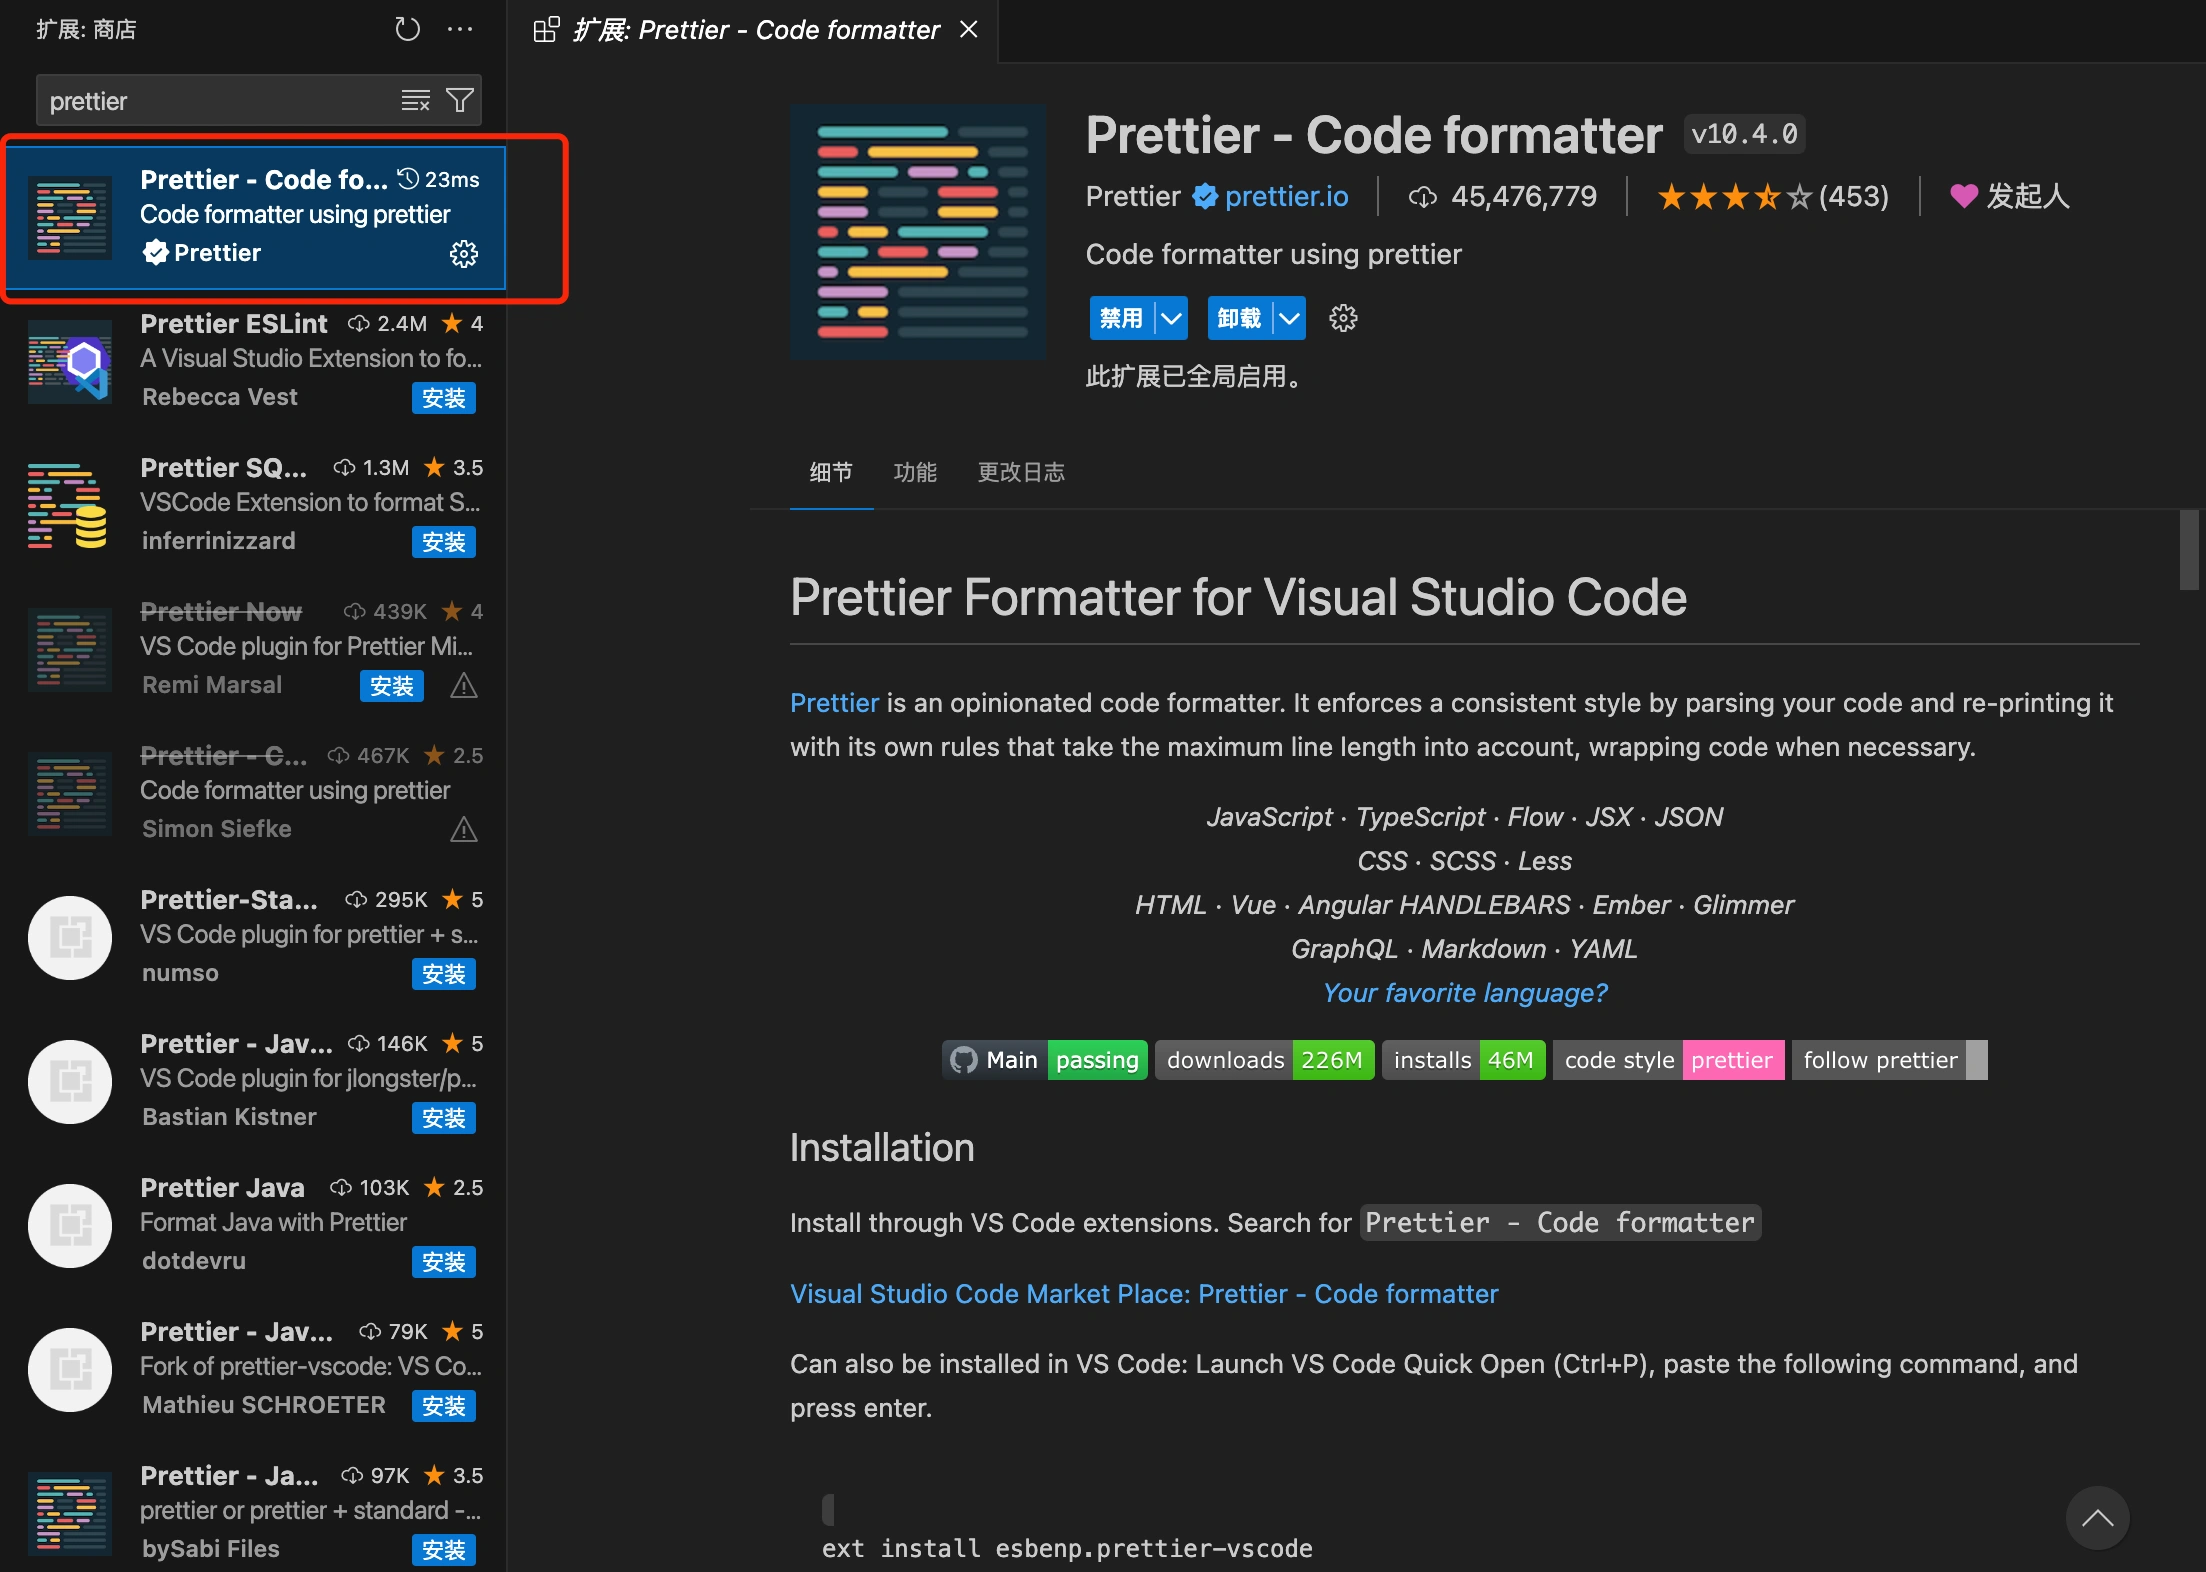The image size is (2206, 1572).
Task: Click the refresh extensions icon
Action: (x=407, y=29)
